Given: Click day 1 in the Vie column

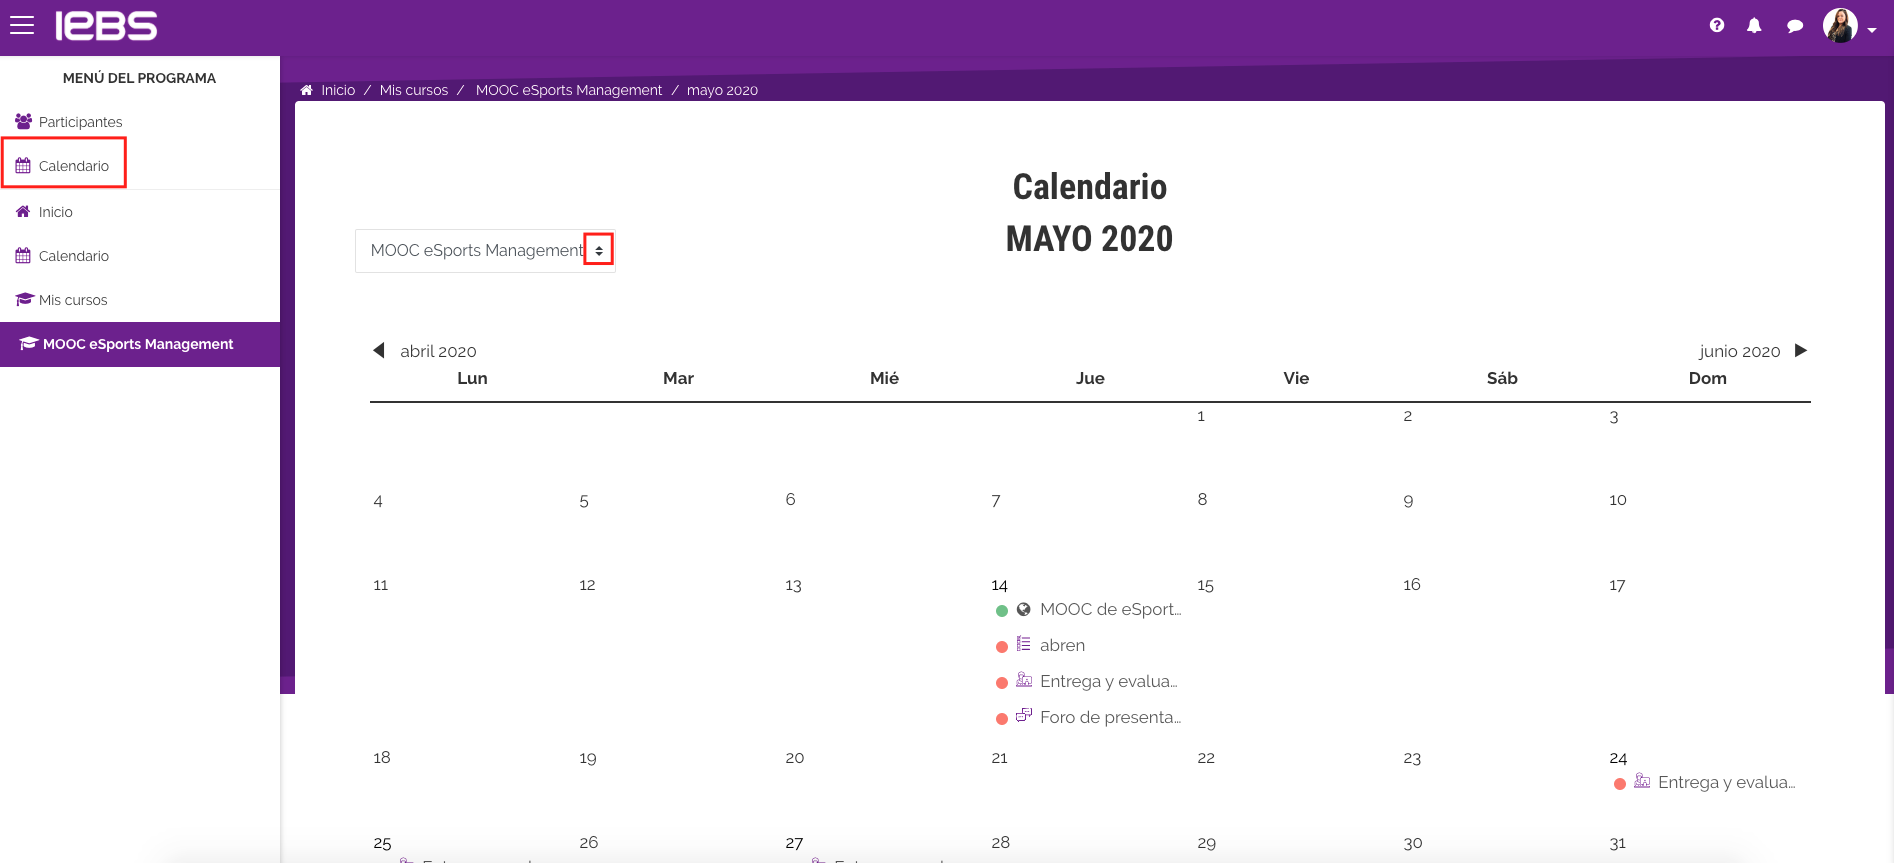Looking at the screenshot, I should pyautogui.click(x=1201, y=416).
